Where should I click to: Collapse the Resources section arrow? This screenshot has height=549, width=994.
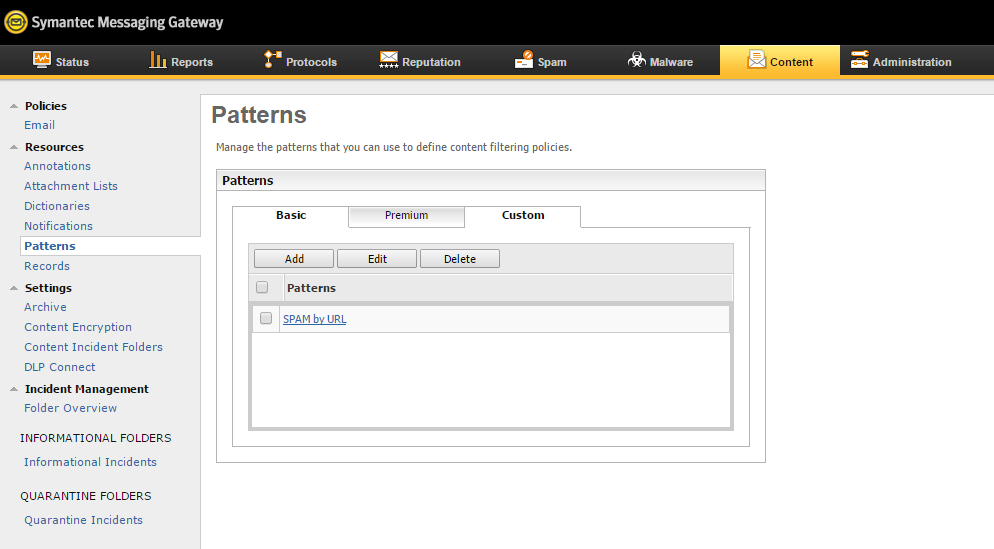coord(14,147)
